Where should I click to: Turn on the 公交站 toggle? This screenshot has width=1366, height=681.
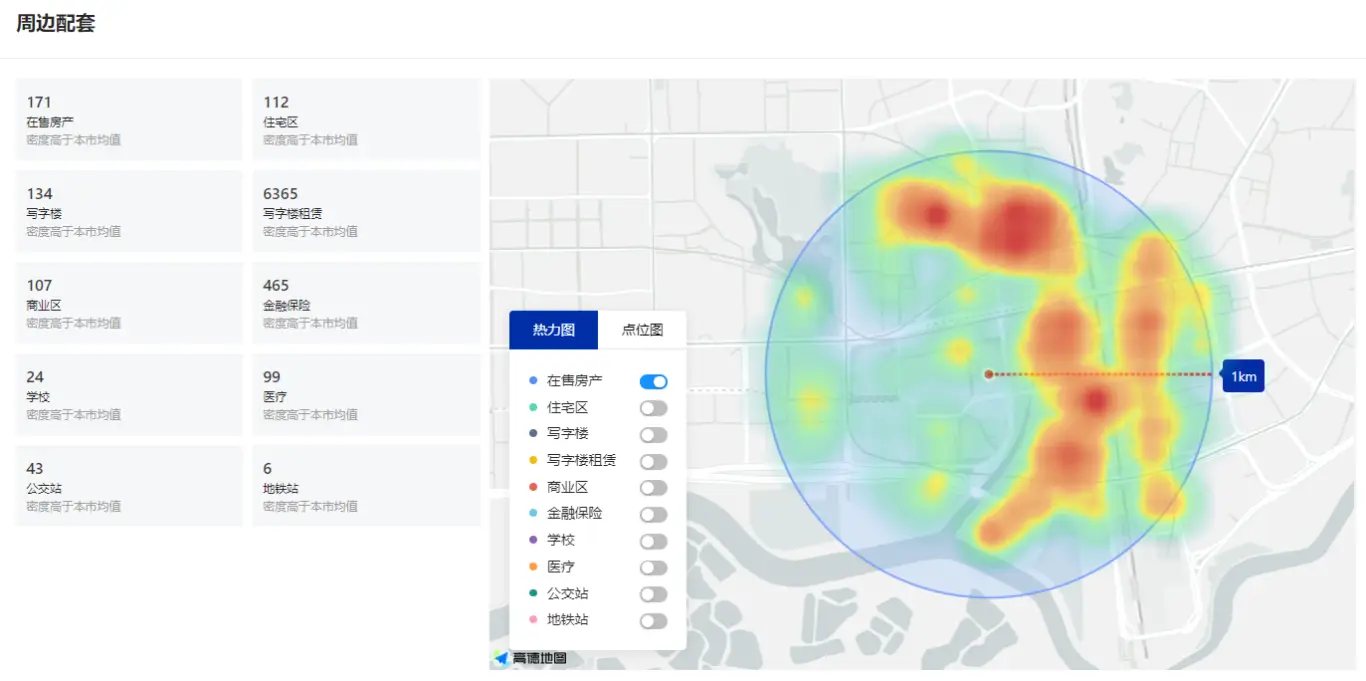pos(653,594)
